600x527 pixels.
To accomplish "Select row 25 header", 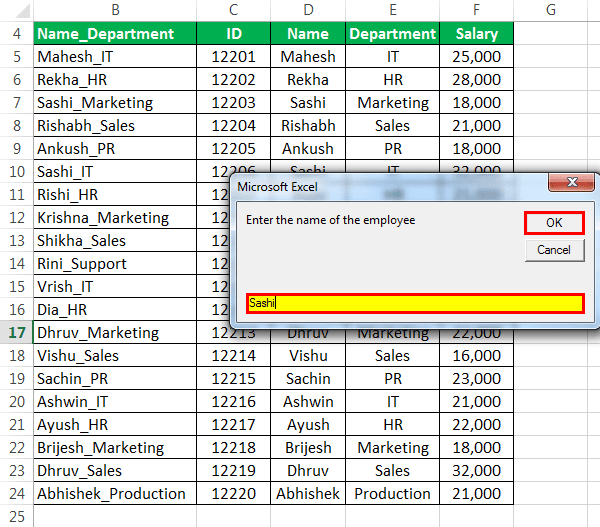I will point(17,516).
